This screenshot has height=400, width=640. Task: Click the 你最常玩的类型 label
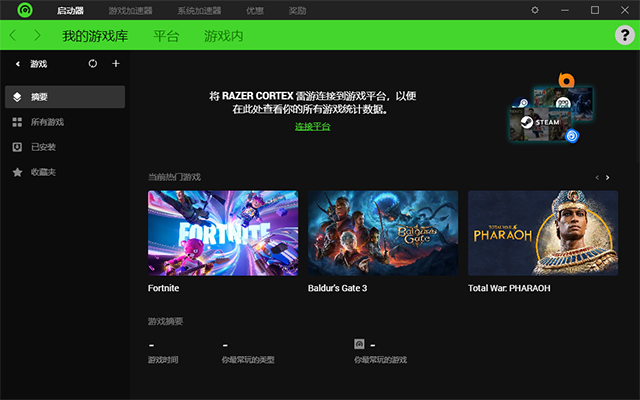tap(248, 360)
